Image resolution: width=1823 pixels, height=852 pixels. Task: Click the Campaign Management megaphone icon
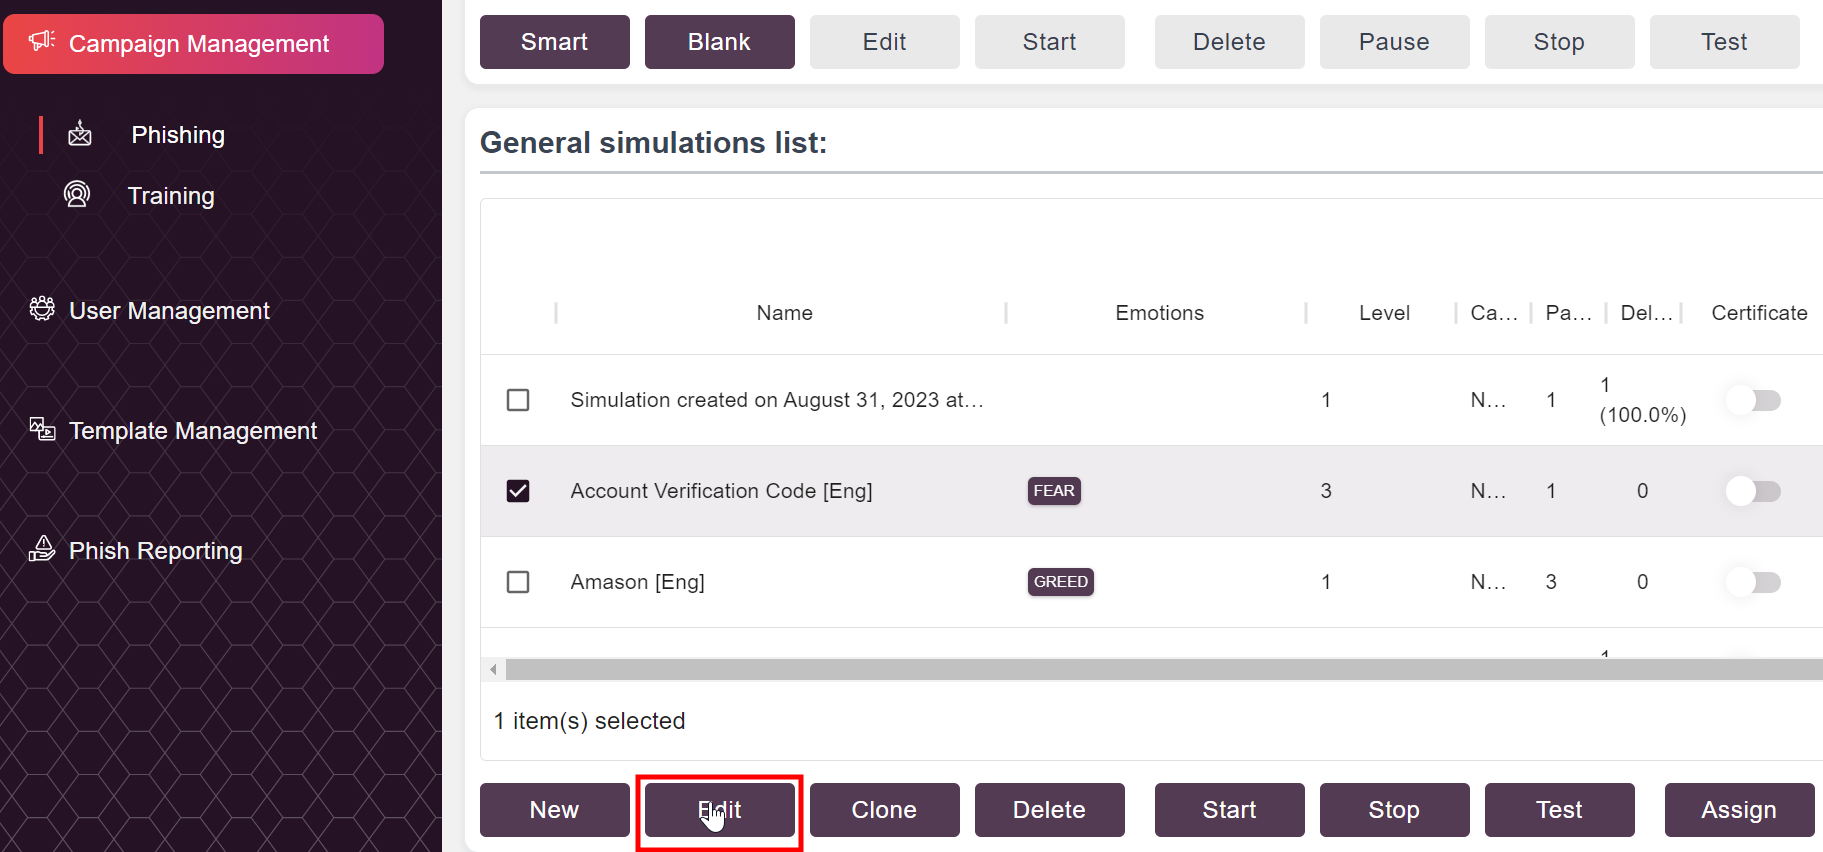[x=42, y=42]
